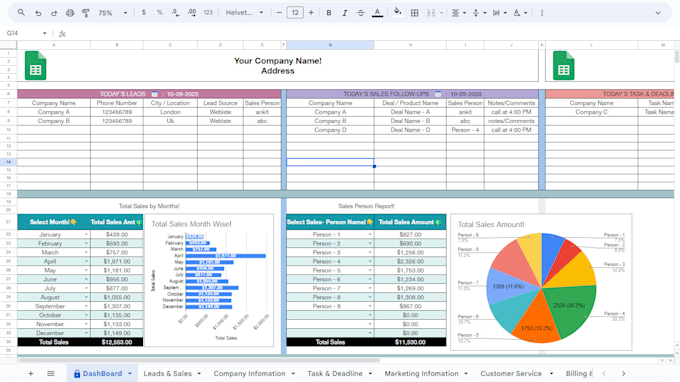Open horizontal align dropdown
Screen dimensions: 680x382
(x=458, y=13)
